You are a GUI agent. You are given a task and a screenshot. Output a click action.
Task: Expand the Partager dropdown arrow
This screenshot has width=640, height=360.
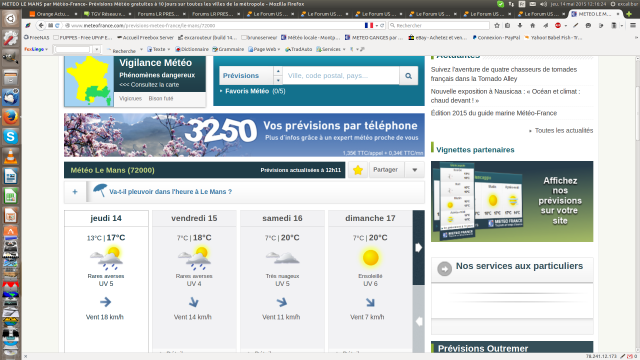[x=415, y=170]
